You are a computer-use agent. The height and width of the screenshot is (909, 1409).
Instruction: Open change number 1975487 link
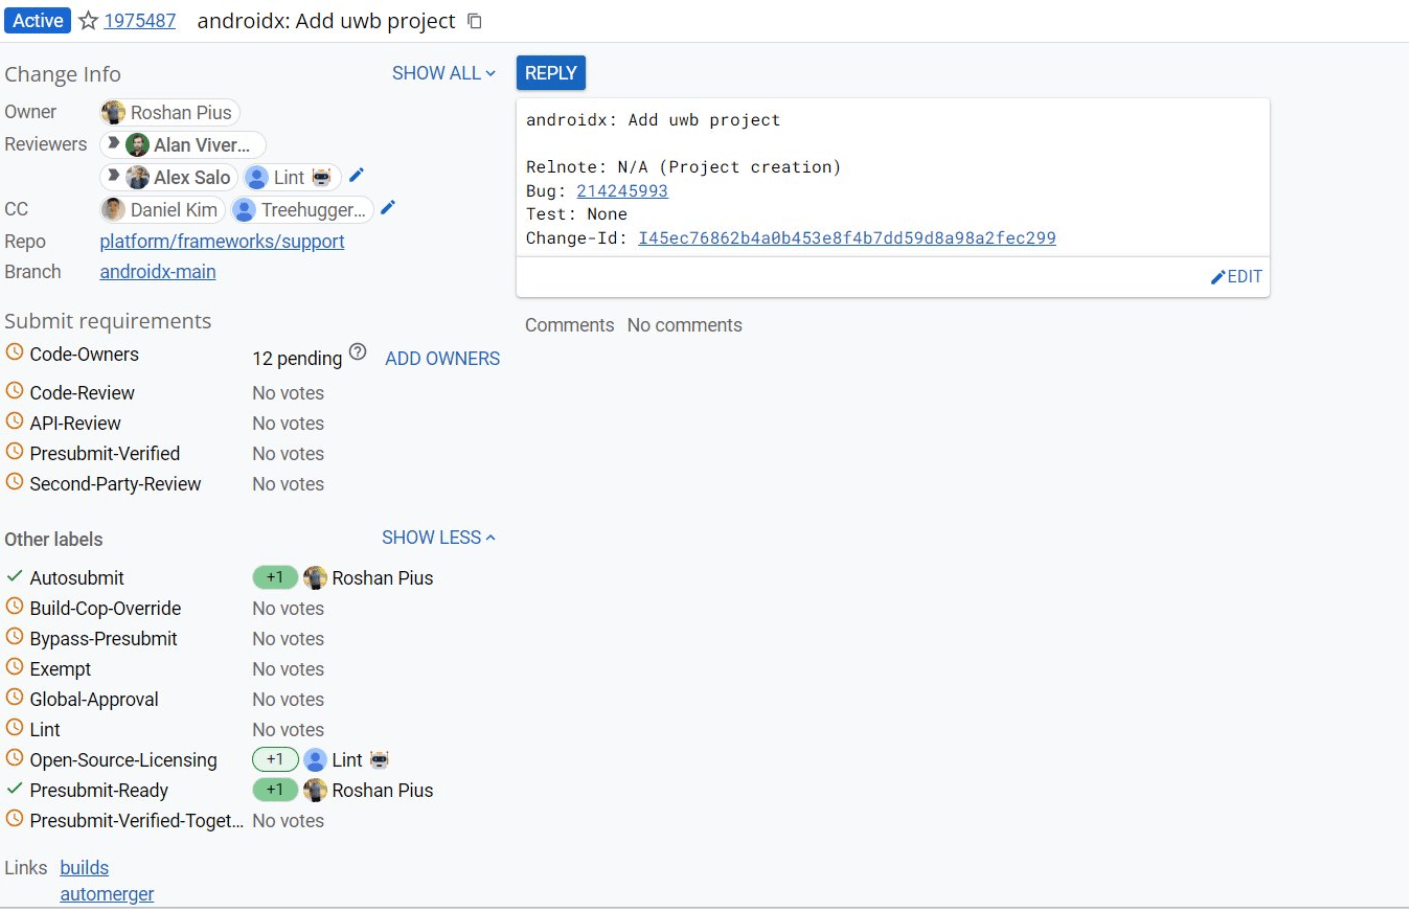(x=140, y=21)
